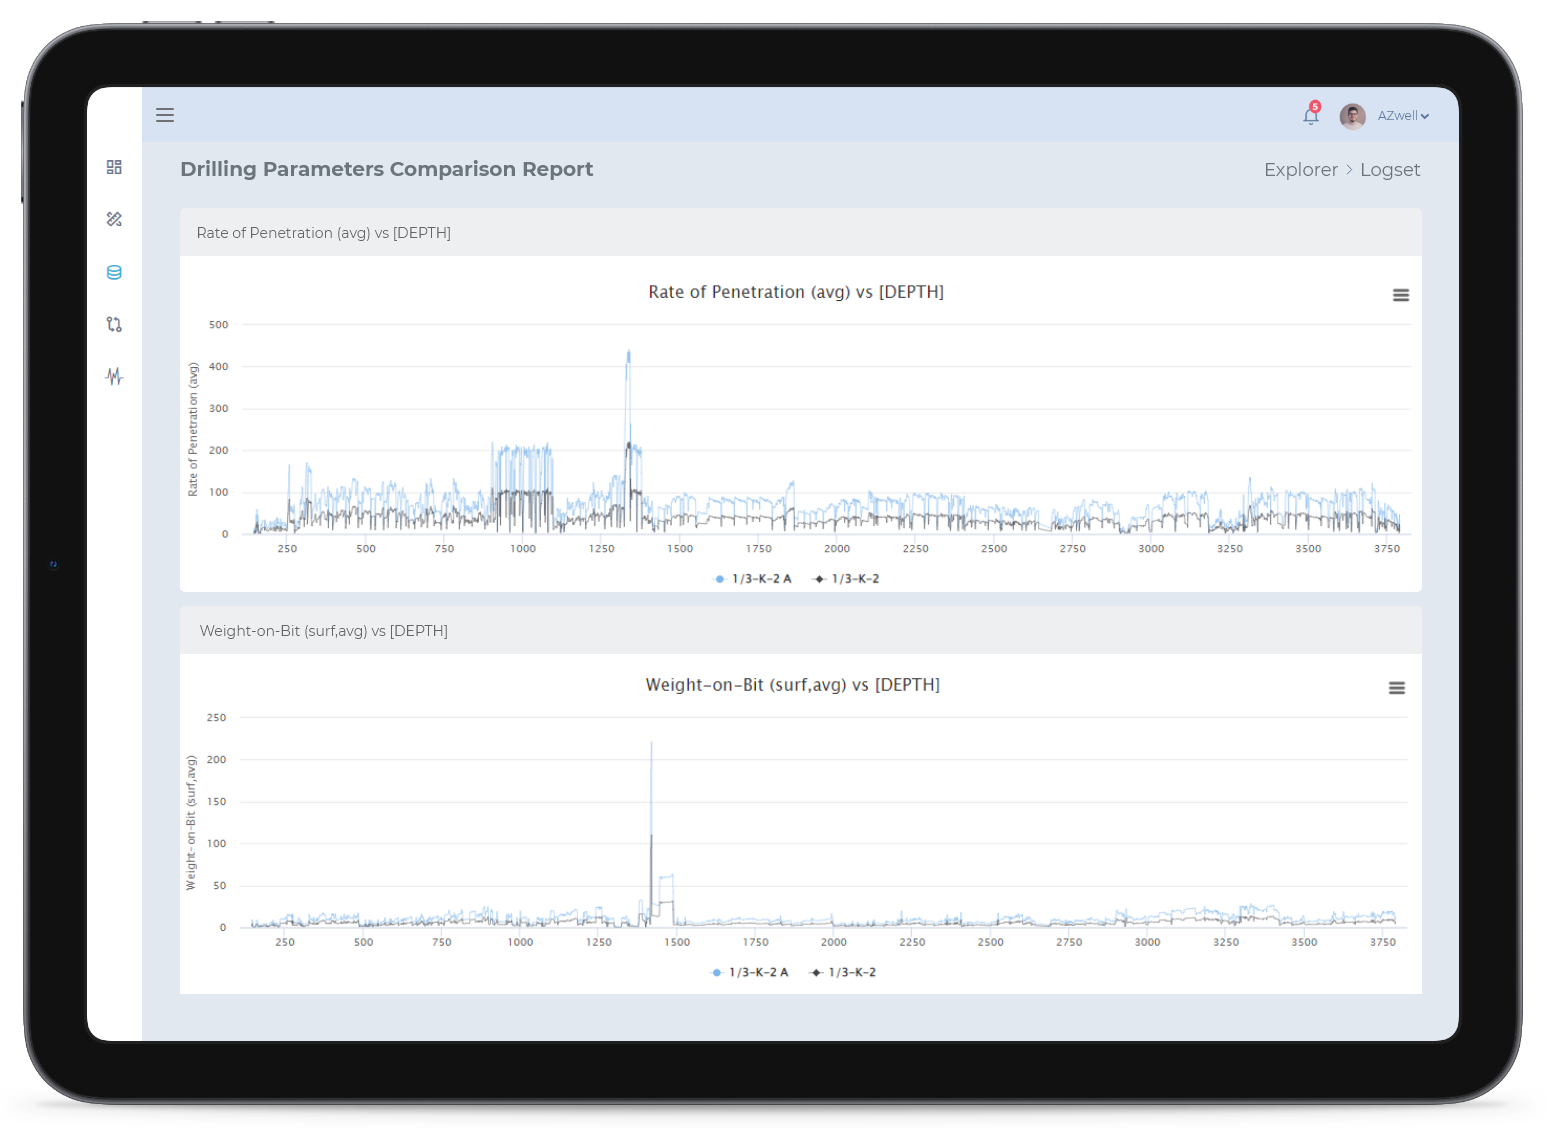
Task: Go to Explorer in the breadcrumb
Action: 1300,170
